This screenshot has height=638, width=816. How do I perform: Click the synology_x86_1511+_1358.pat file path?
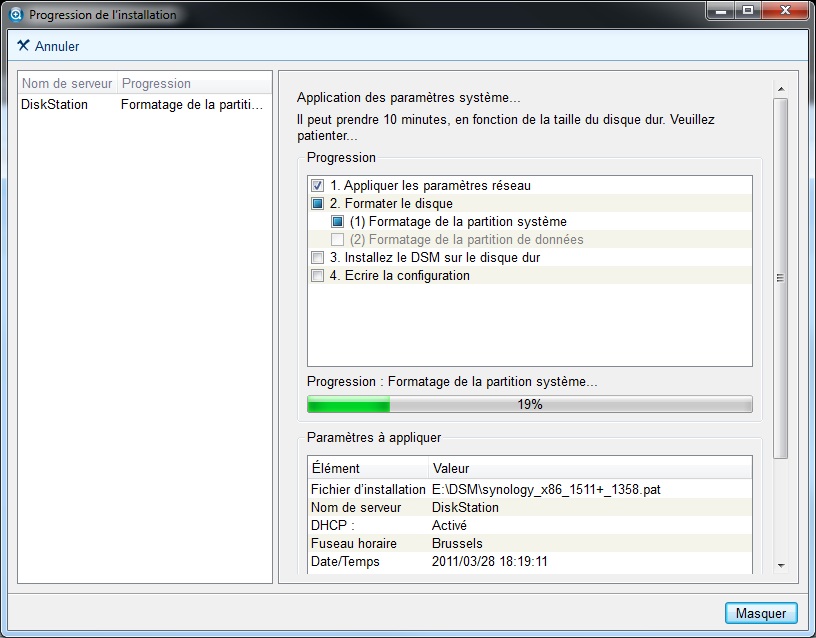546,490
